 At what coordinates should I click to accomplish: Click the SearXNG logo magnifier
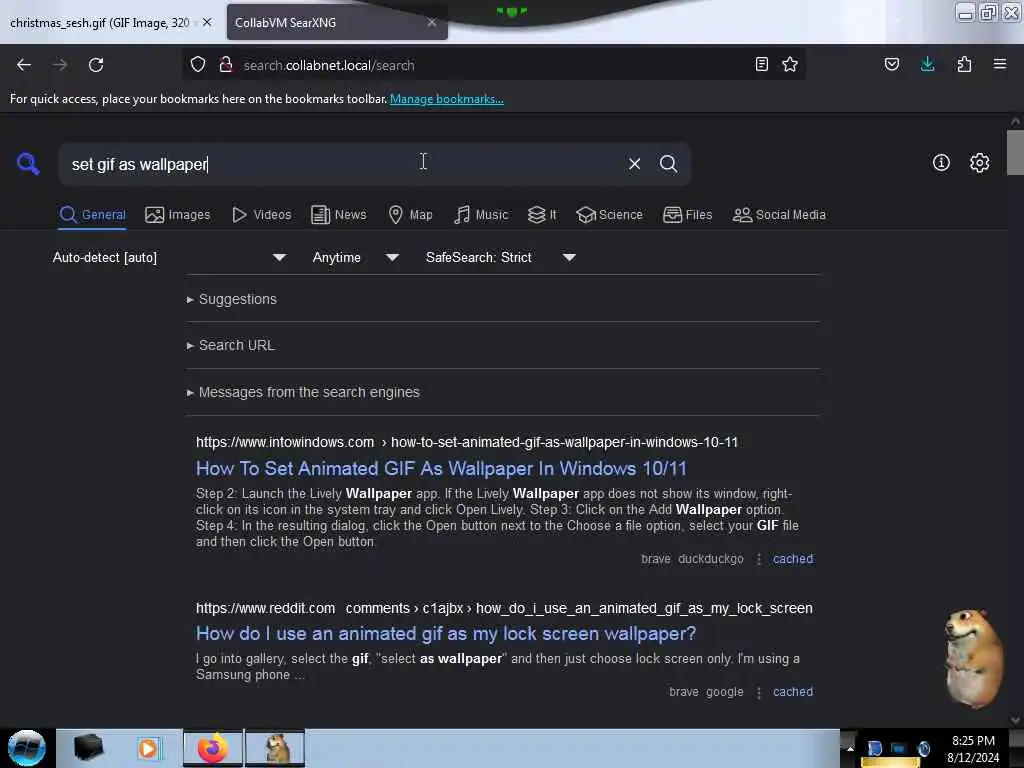[27, 163]
